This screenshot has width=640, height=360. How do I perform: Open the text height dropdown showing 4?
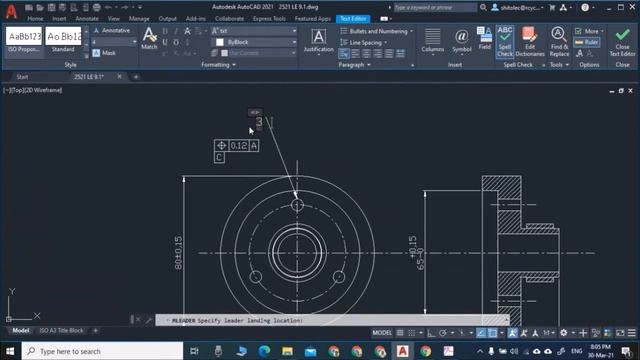(x=114, y=42)
